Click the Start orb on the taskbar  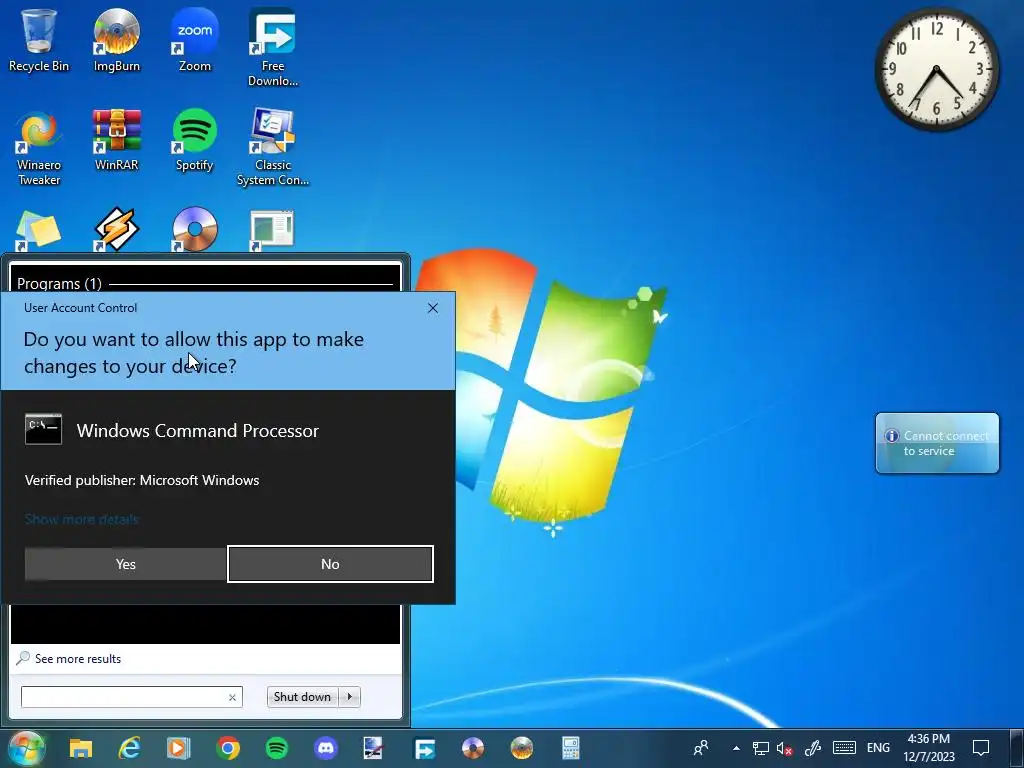click(x=27, y=748)
